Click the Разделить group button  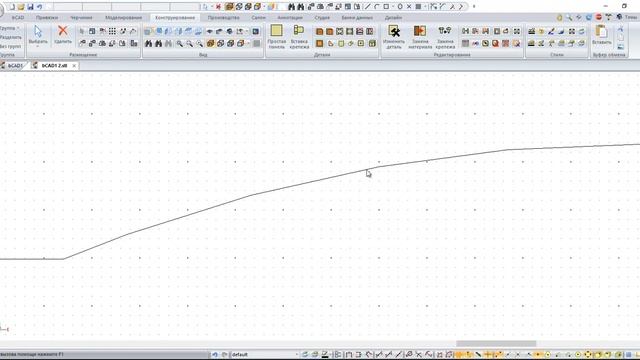coord(11,37)
